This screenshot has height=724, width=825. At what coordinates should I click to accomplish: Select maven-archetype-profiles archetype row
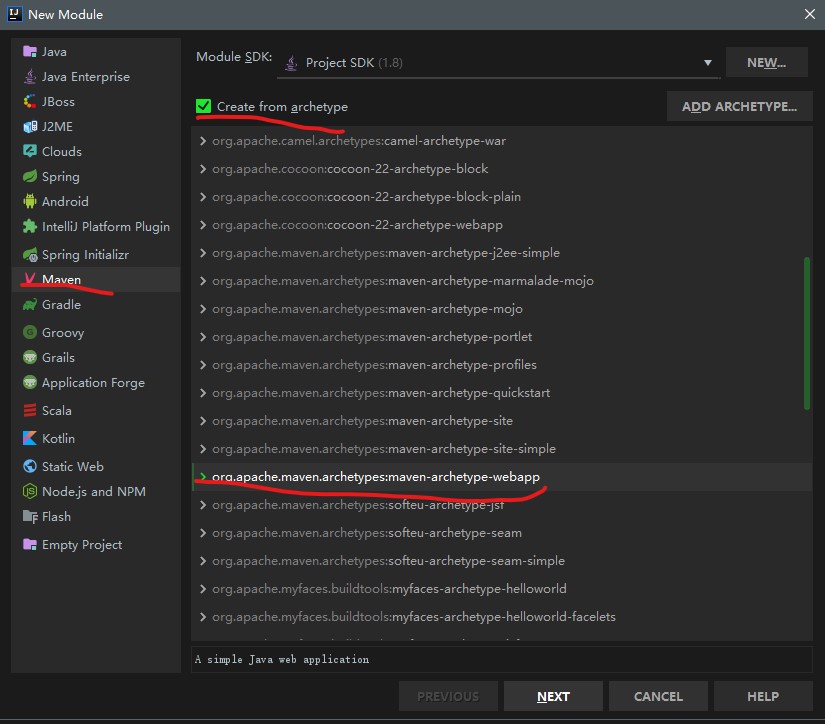point(501,365)
